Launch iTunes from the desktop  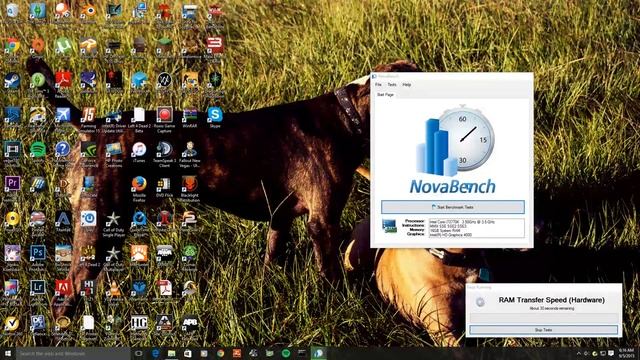click(139, 149)
